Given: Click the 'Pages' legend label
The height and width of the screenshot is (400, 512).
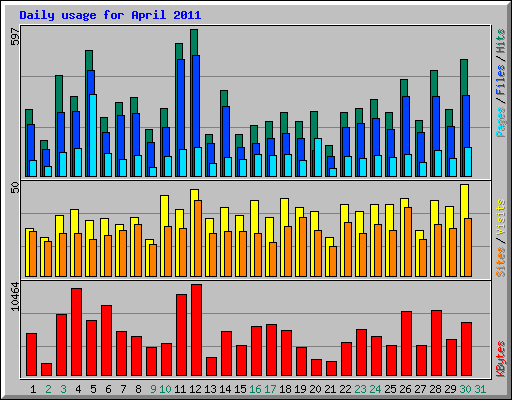Looking at the screenshot, I should 501,122.
